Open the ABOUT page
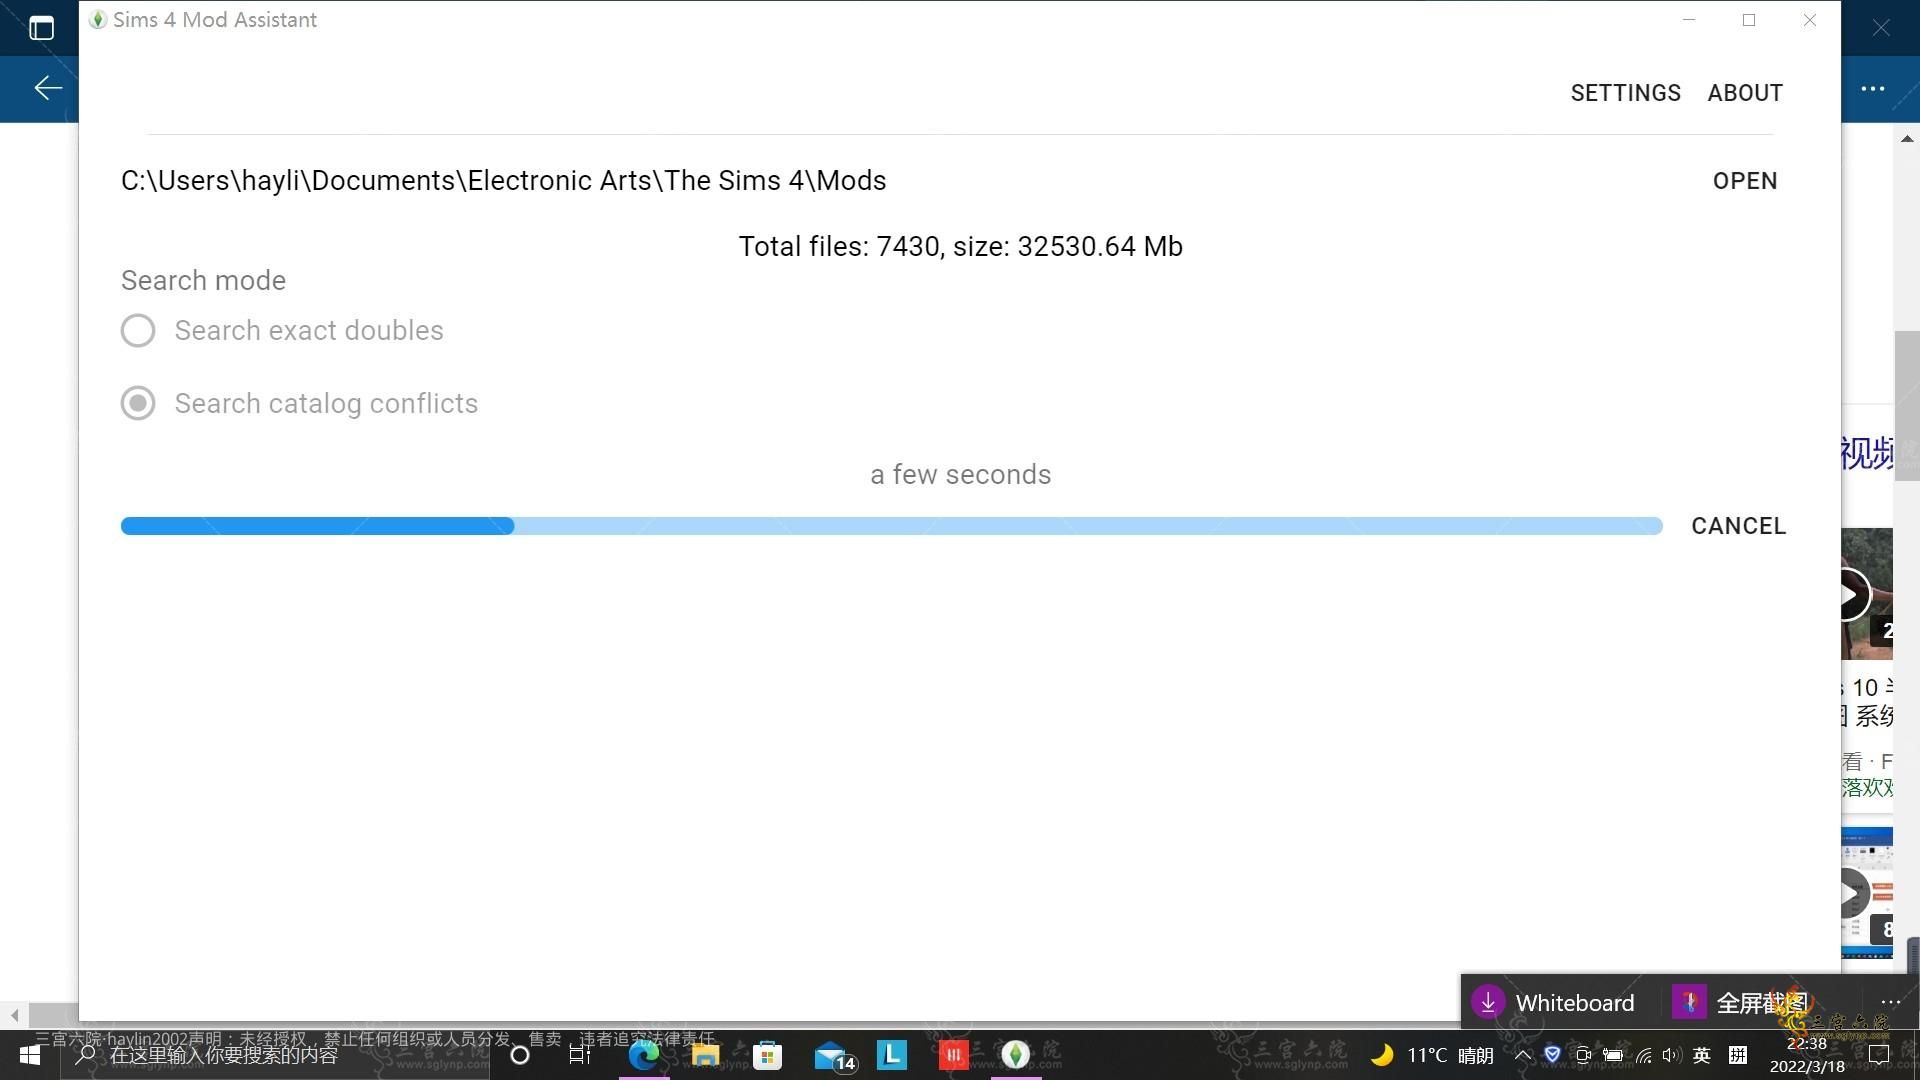 point(1745,93)
